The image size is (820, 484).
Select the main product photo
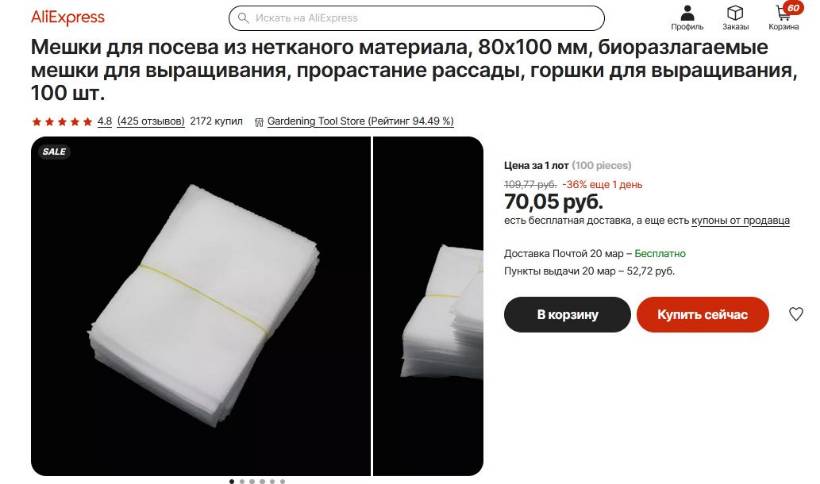click(x=201, y=306)
